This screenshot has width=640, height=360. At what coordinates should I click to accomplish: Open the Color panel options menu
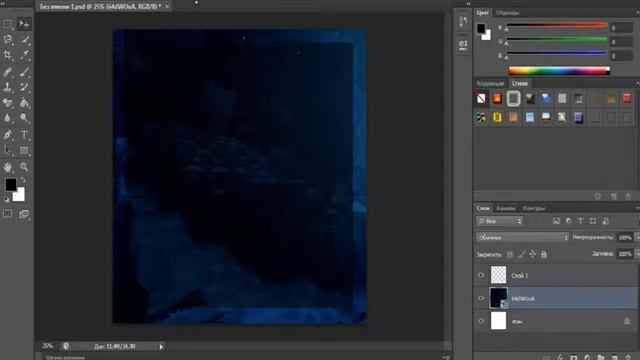637,13
